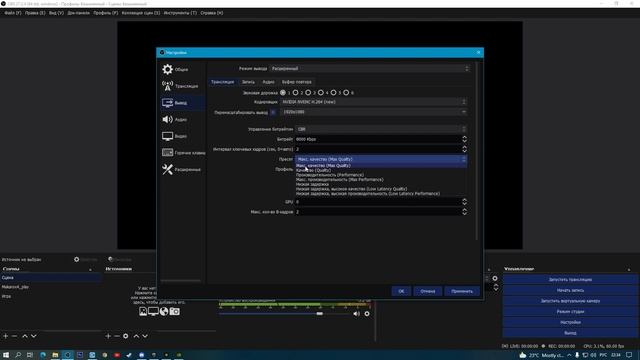Viewport: 640px width, 360px height.
Task: Open the taskbar search magnifier
Action: pos(18,355)
